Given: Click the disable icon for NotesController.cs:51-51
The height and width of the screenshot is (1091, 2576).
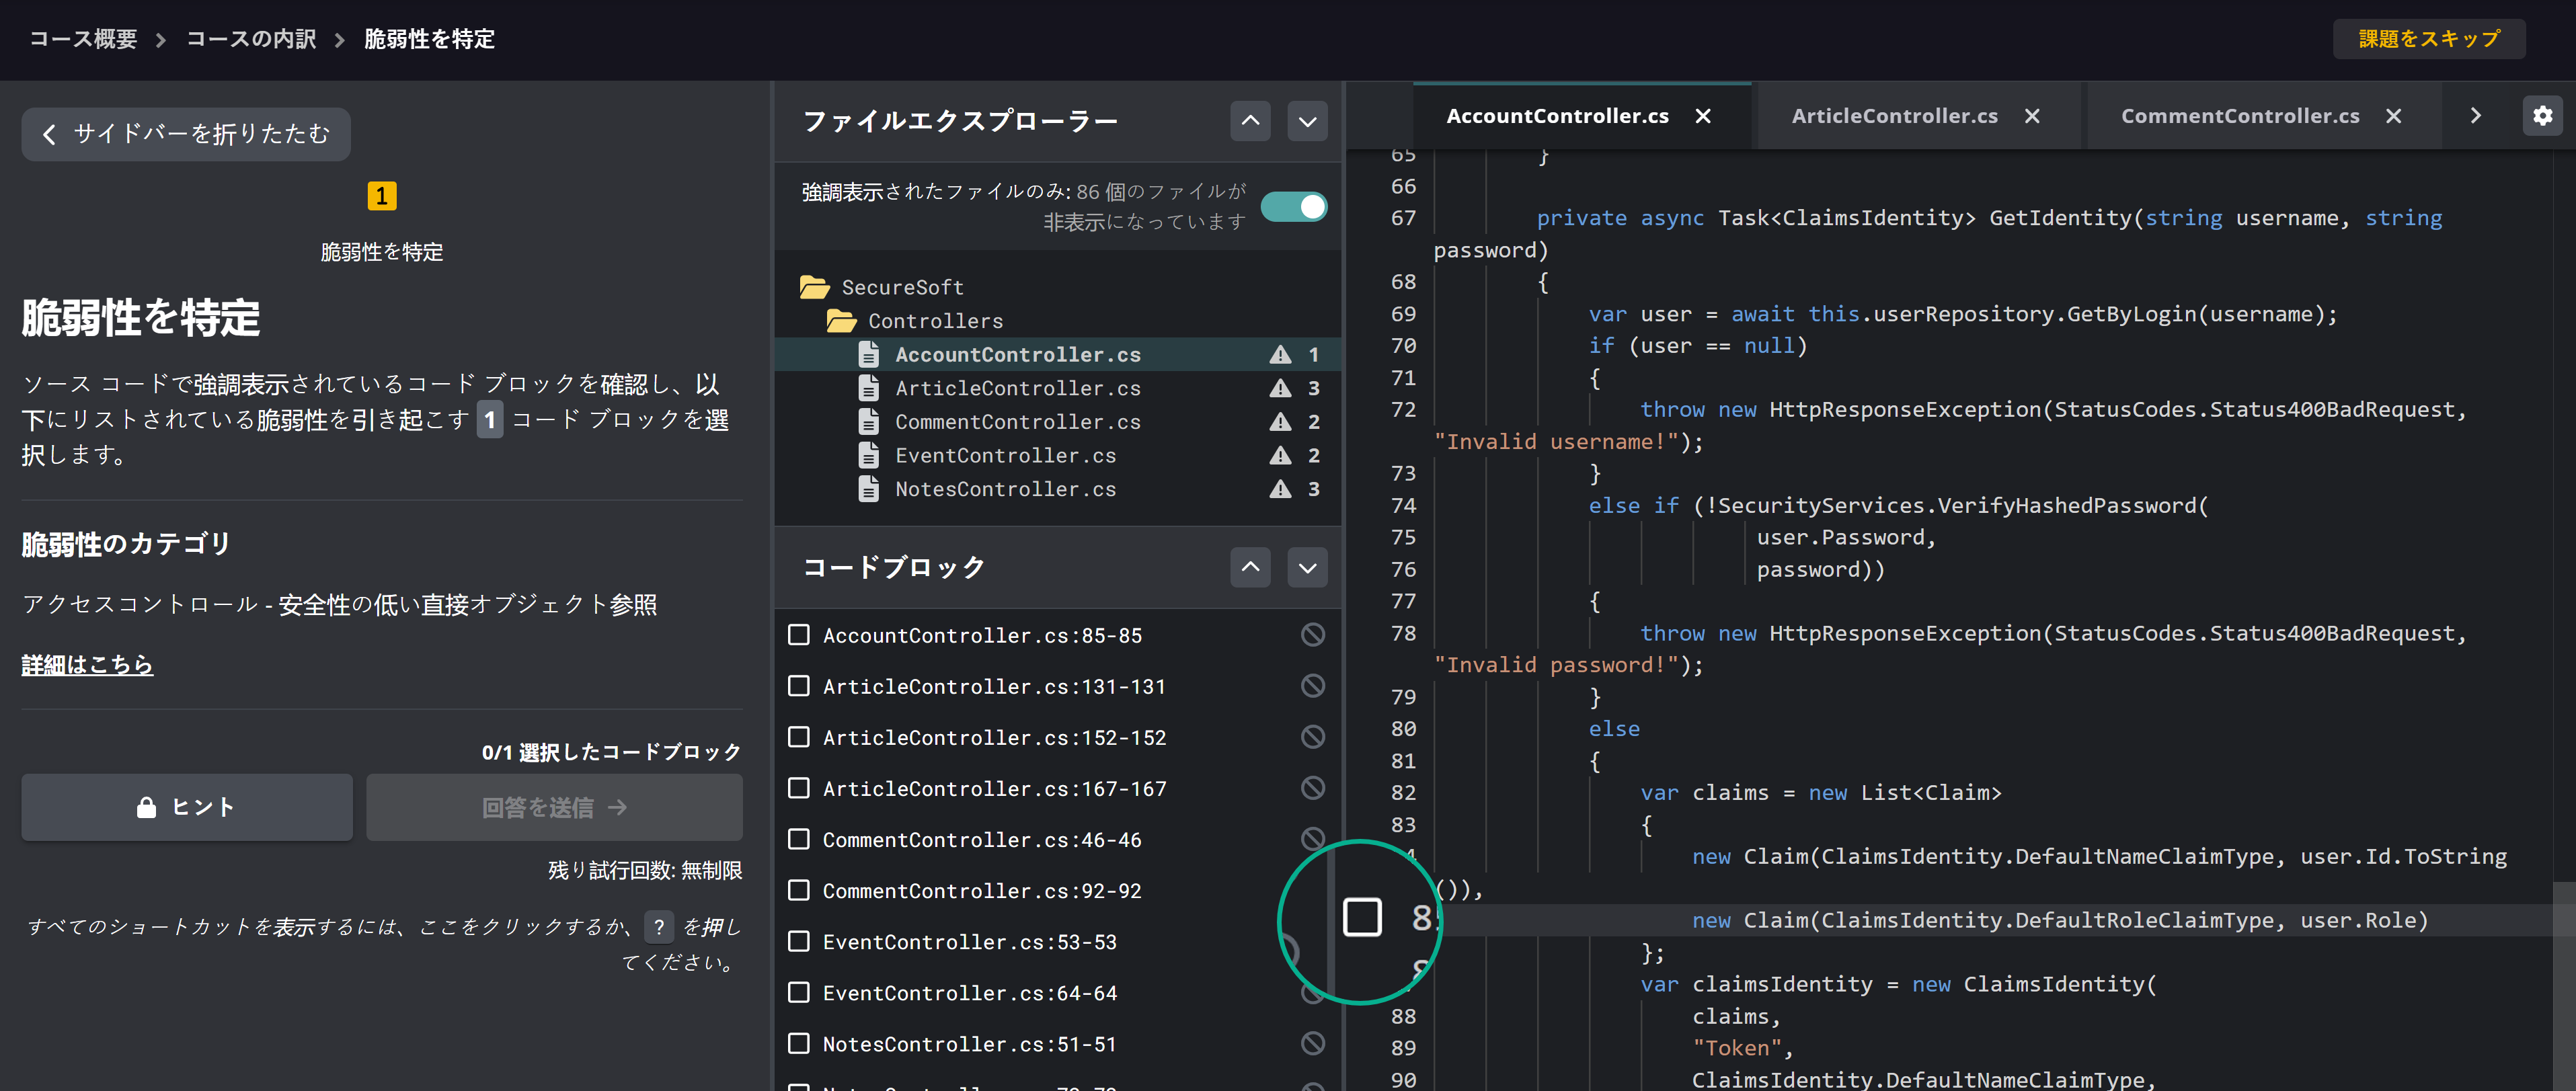Looking at the screenshot, I should (1312, 1043).
